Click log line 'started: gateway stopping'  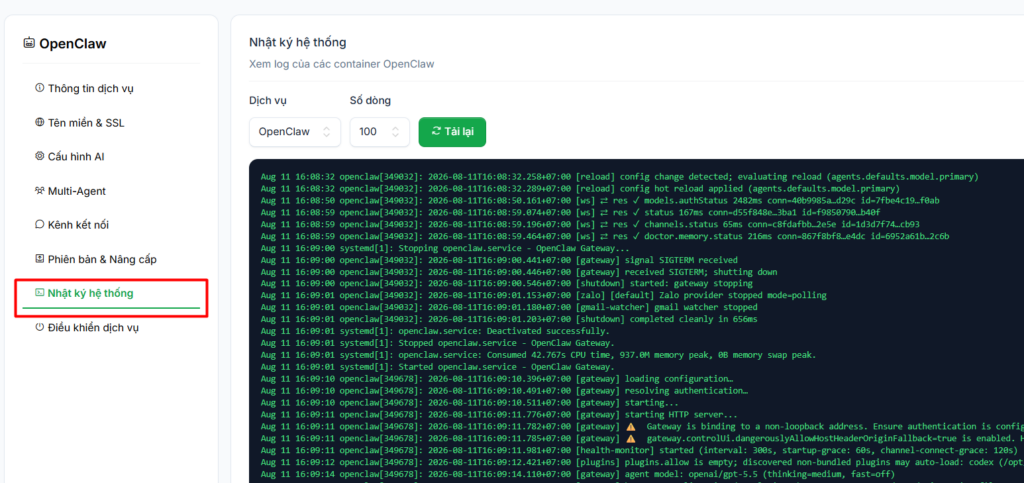(x=507, y=283)
